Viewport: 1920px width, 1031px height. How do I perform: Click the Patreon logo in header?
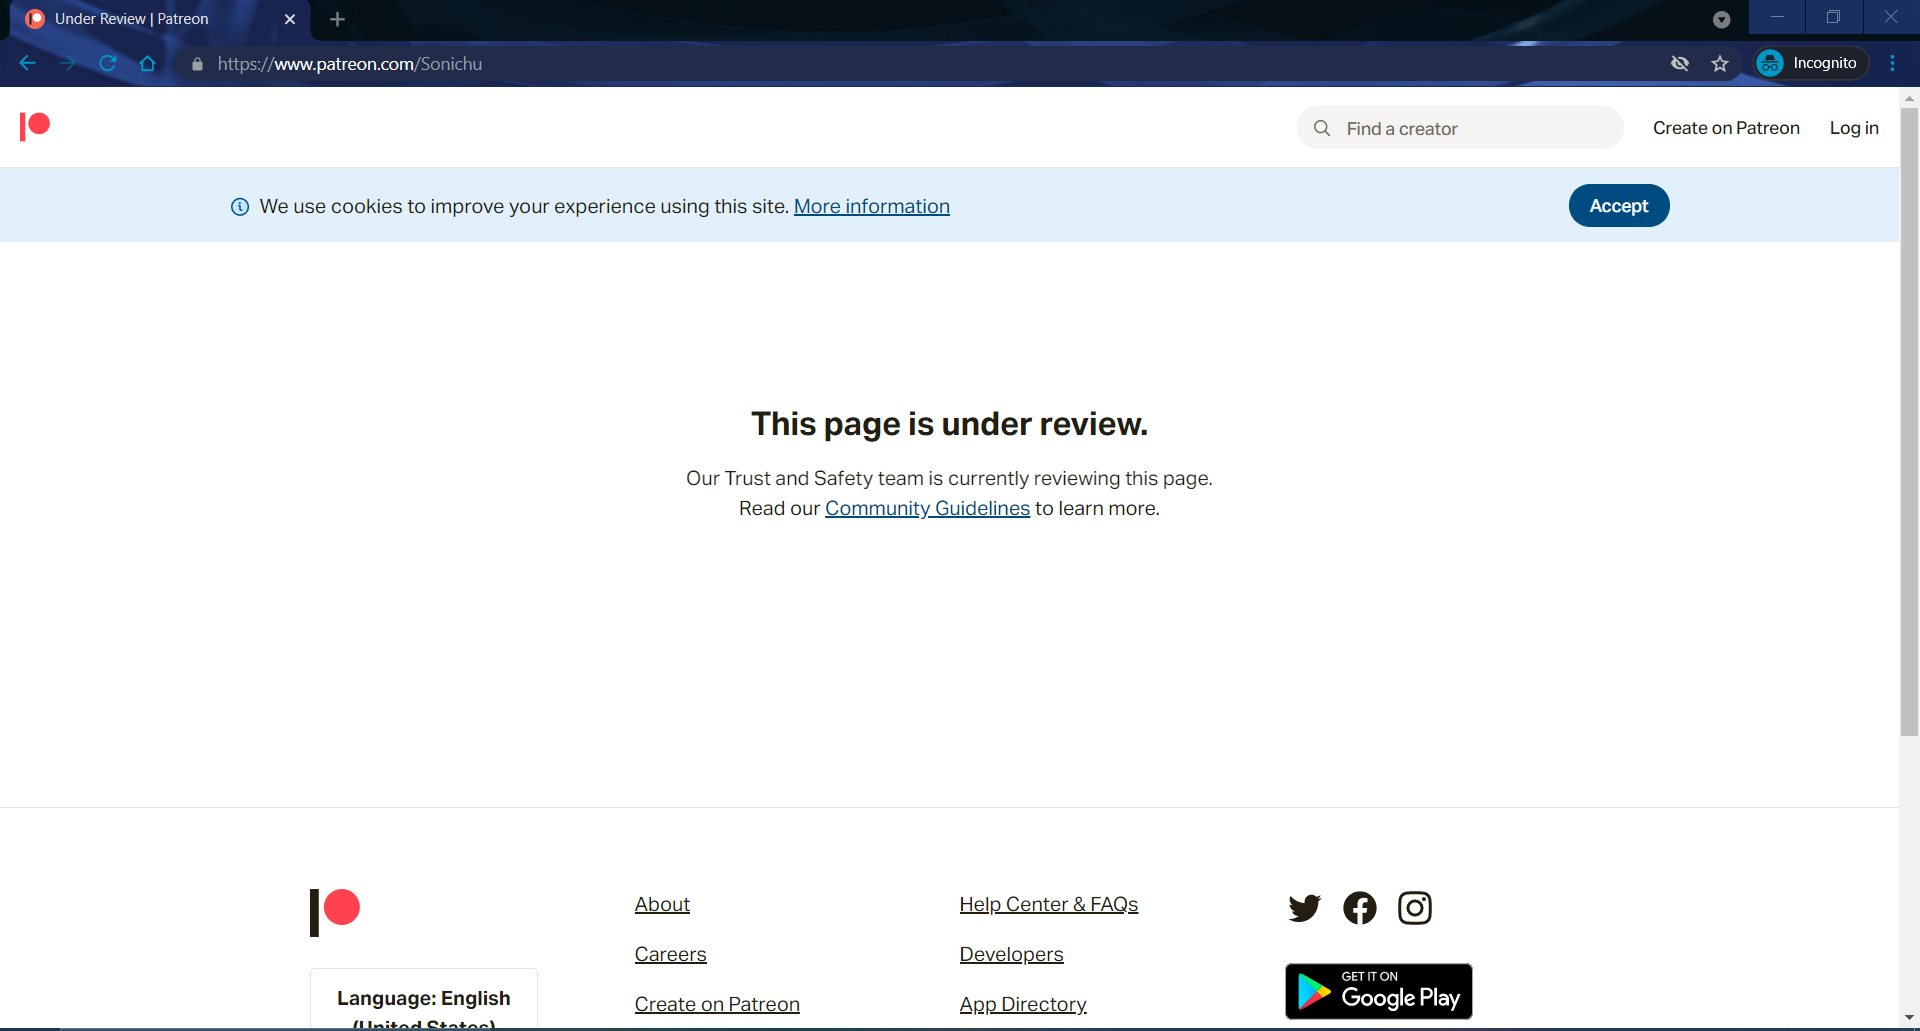coord(35,126)
